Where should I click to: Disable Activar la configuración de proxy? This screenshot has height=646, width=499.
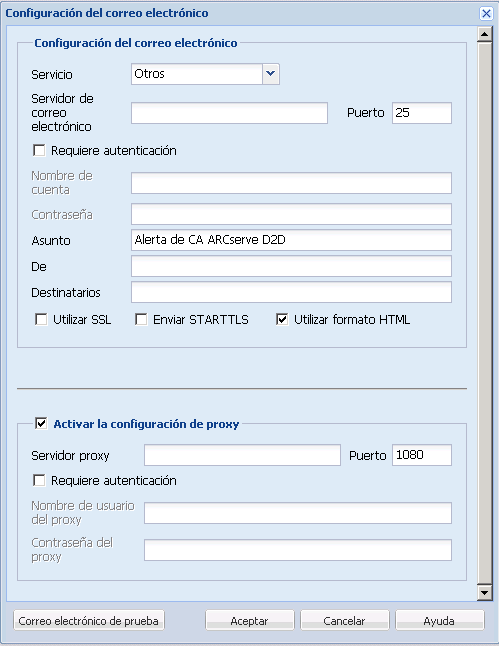[x=41, y=423]
